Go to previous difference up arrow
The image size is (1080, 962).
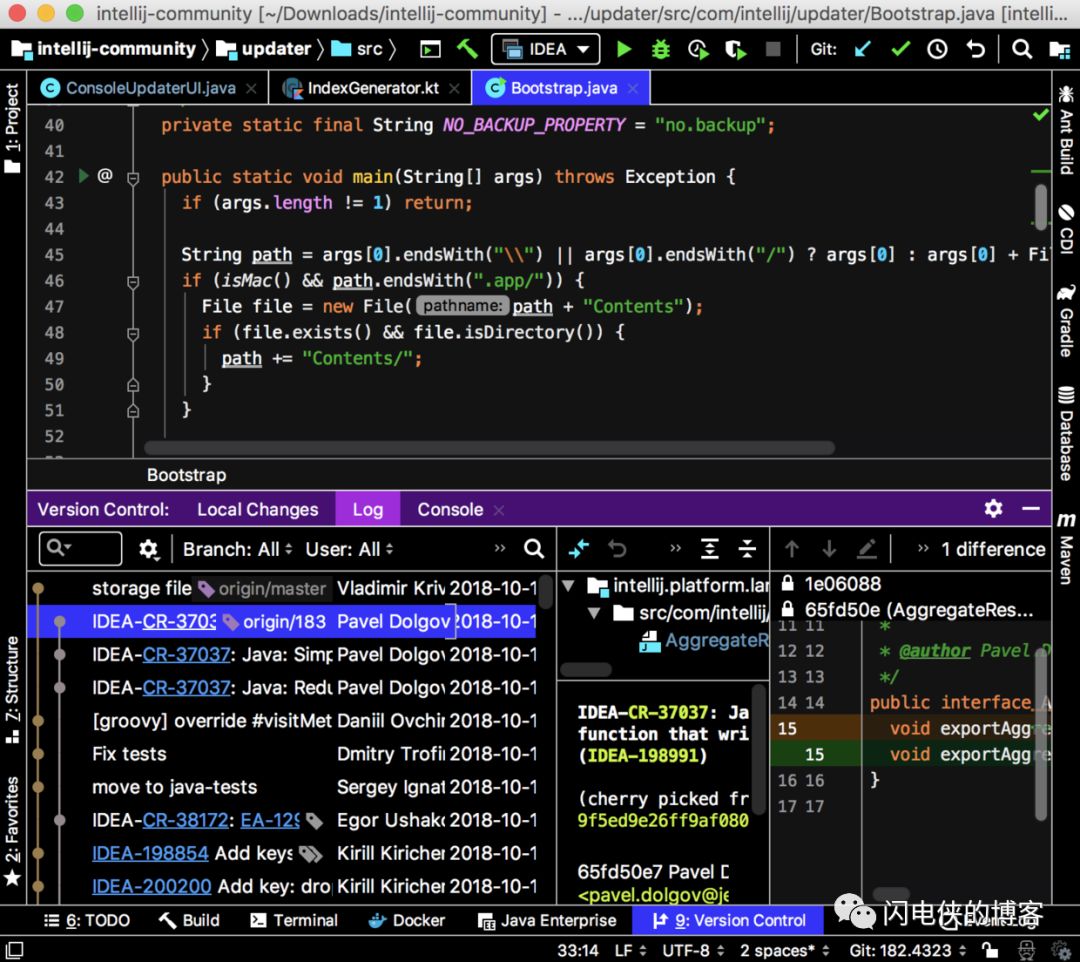click(791, 549)
